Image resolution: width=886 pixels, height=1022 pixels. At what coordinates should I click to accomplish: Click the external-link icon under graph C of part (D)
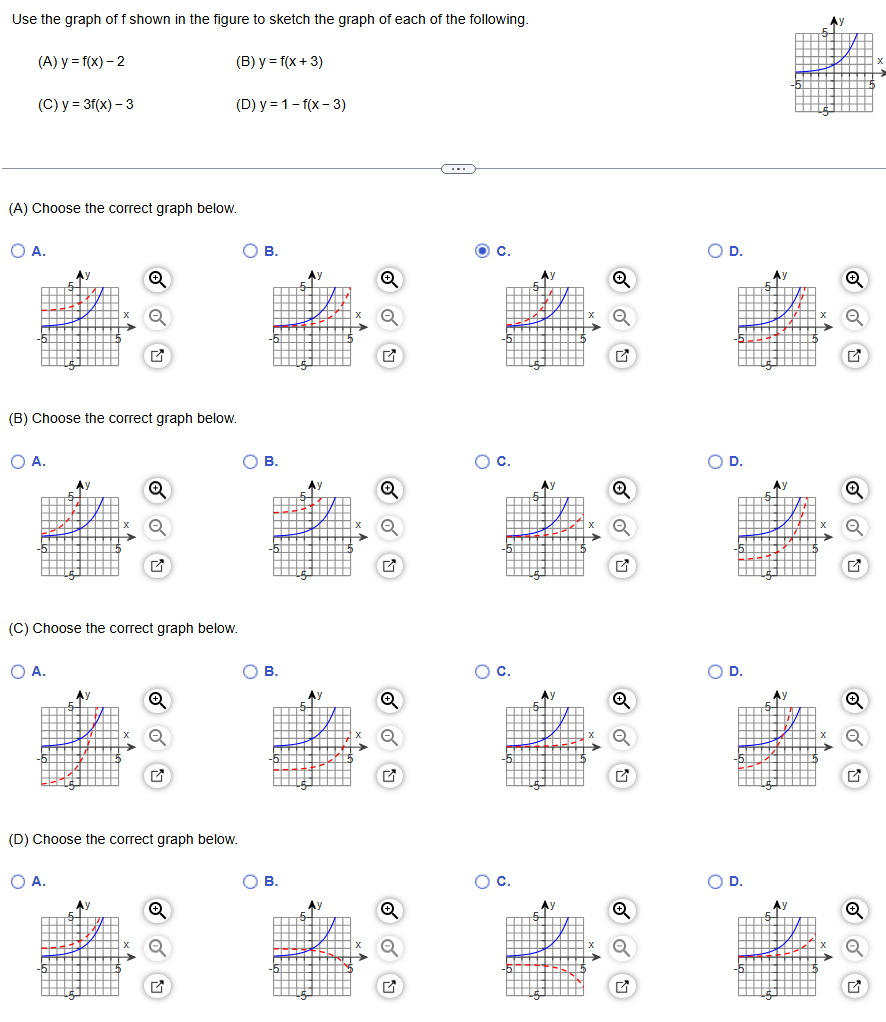point(621,986)
